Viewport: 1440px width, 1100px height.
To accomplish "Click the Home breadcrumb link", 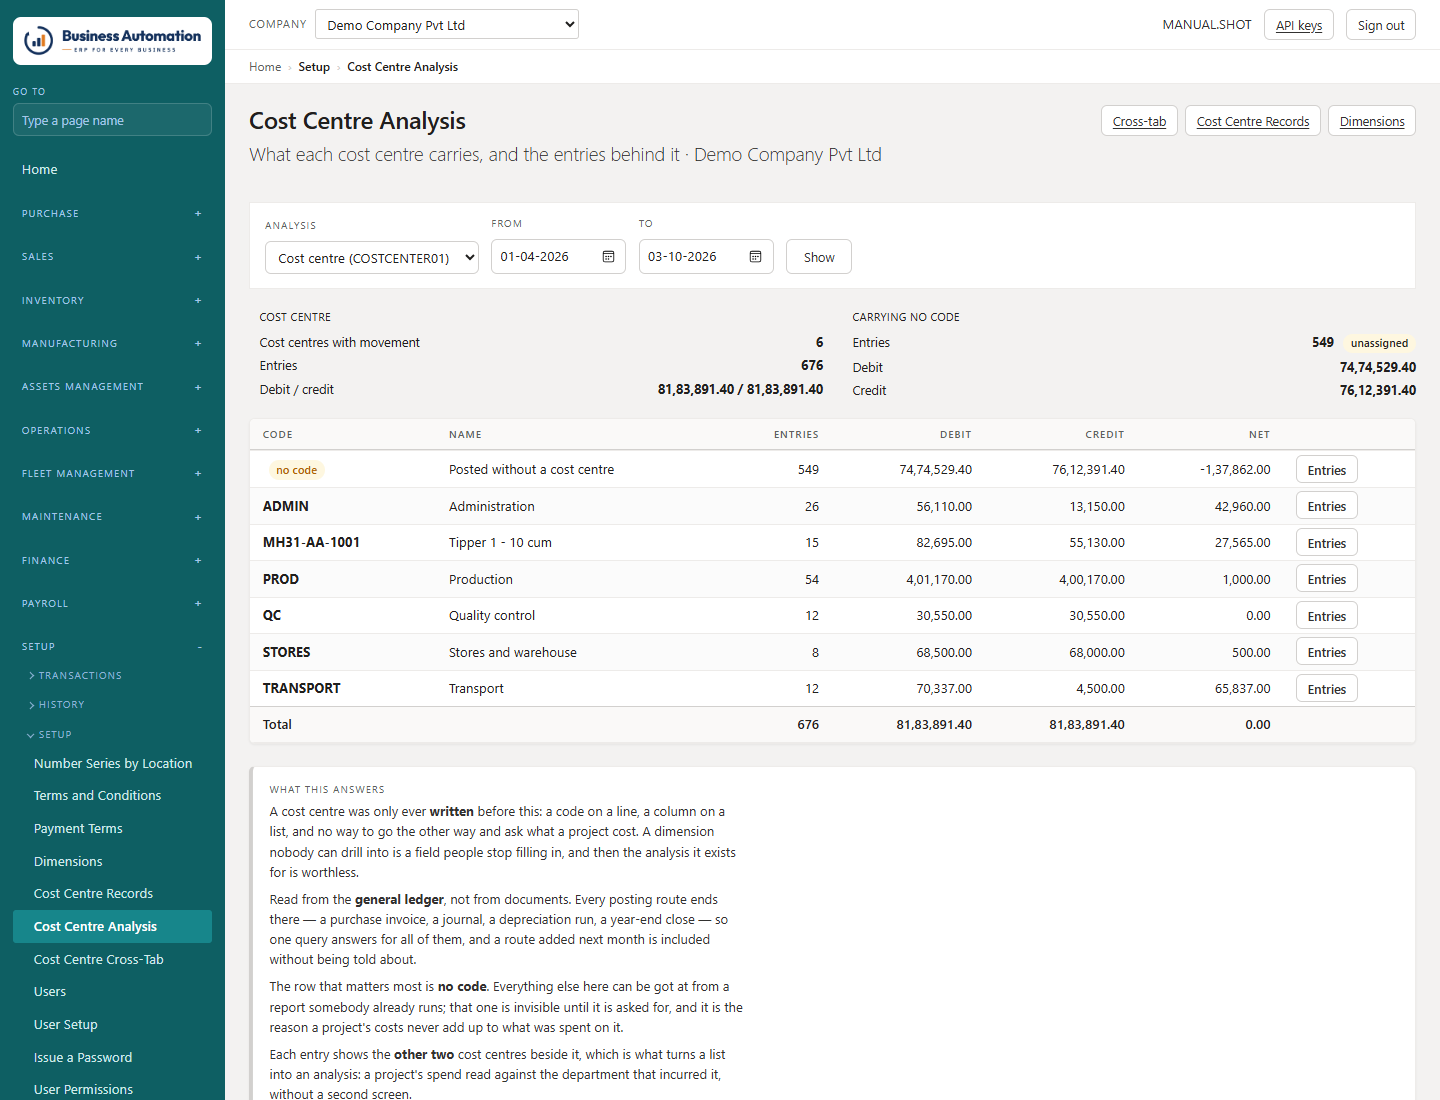I will (x=265, y=67).
